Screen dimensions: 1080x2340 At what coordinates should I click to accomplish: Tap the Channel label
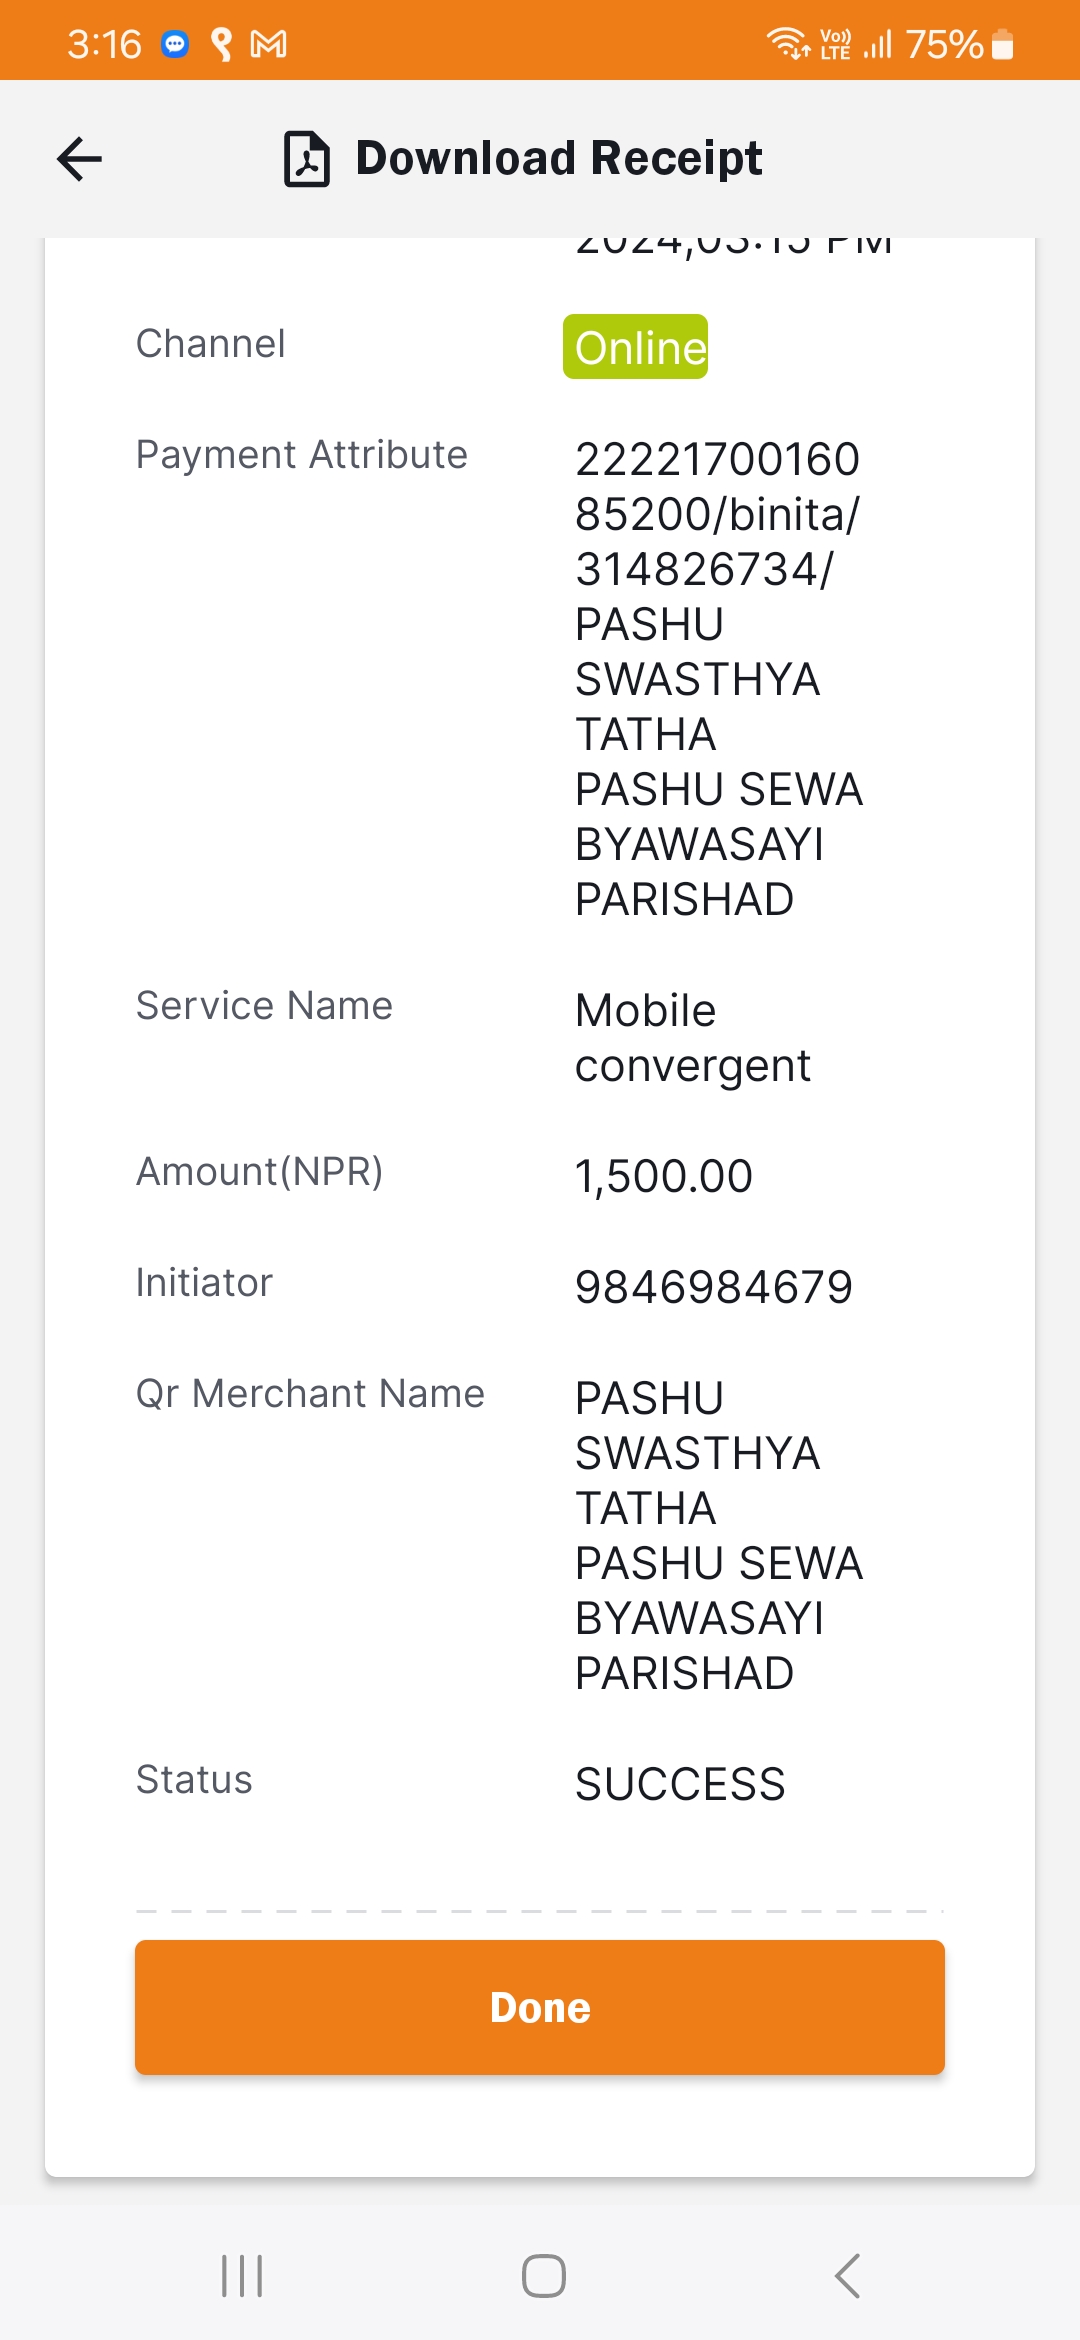[211, 343]
